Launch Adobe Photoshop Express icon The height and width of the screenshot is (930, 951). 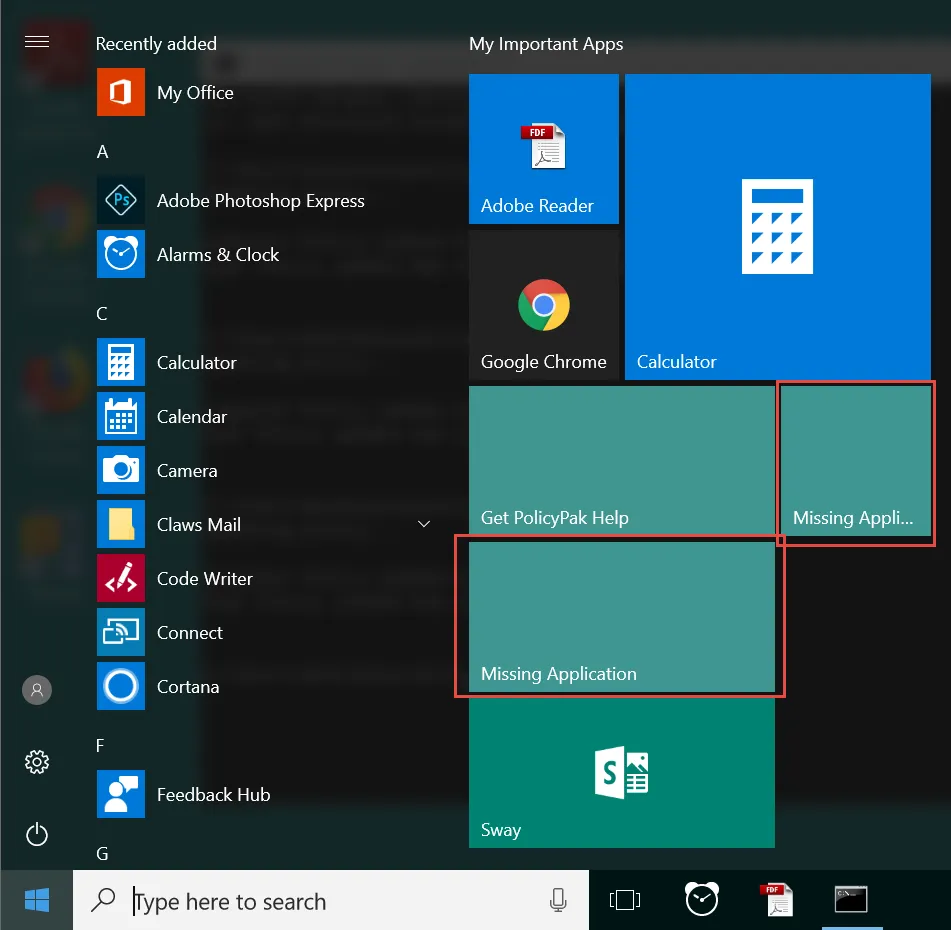click(121, 200)
